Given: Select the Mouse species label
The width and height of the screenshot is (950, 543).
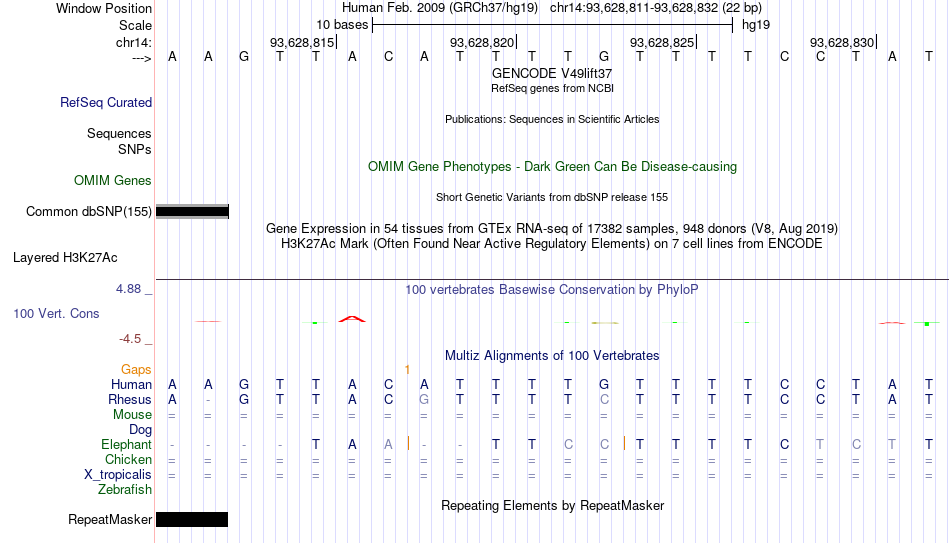Looking at the screenshot, I should (x=132, y=415).
